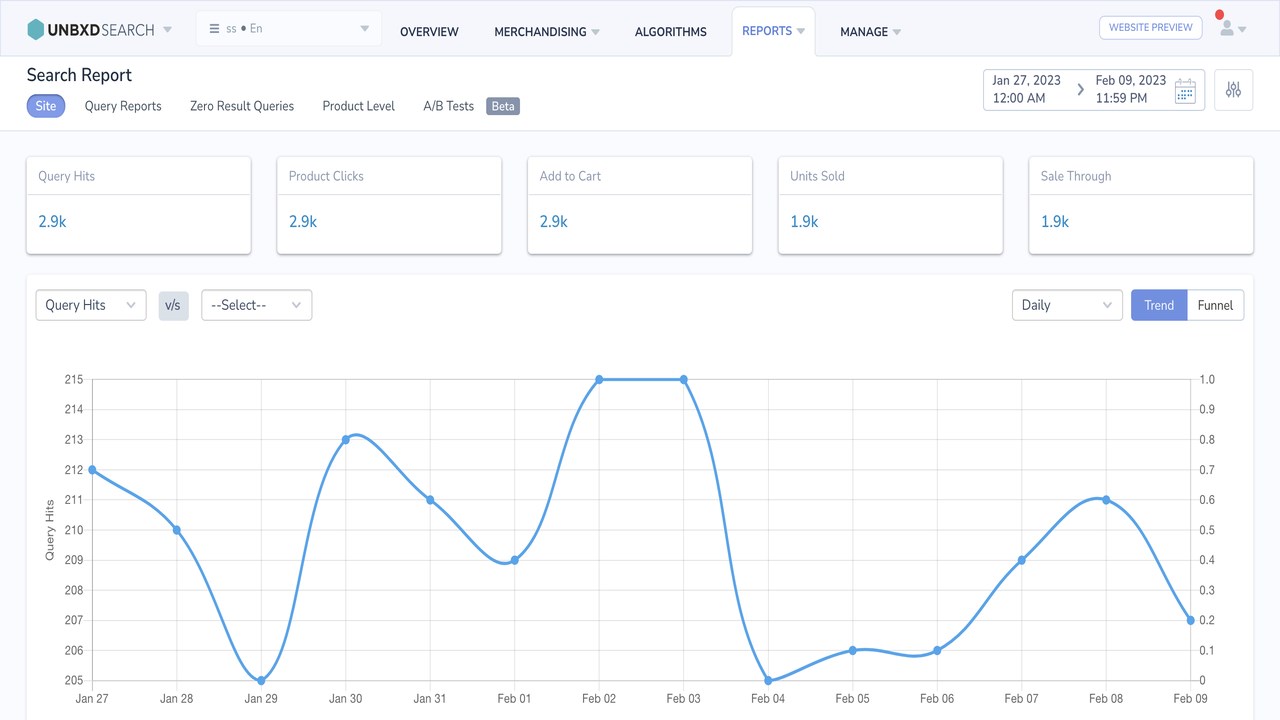Open the Daily interval dropdown
The width and height of the screenshot is (1280, 720).
1067,305
